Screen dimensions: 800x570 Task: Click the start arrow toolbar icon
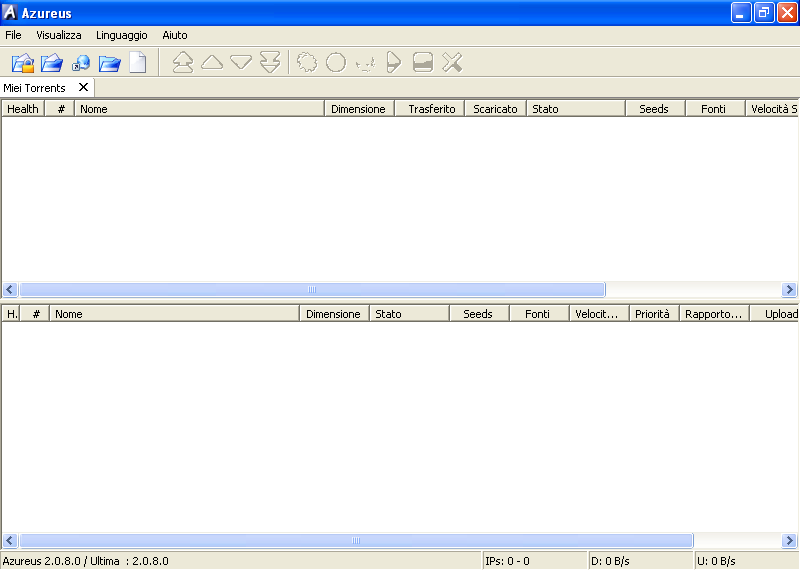click(393, 62)
